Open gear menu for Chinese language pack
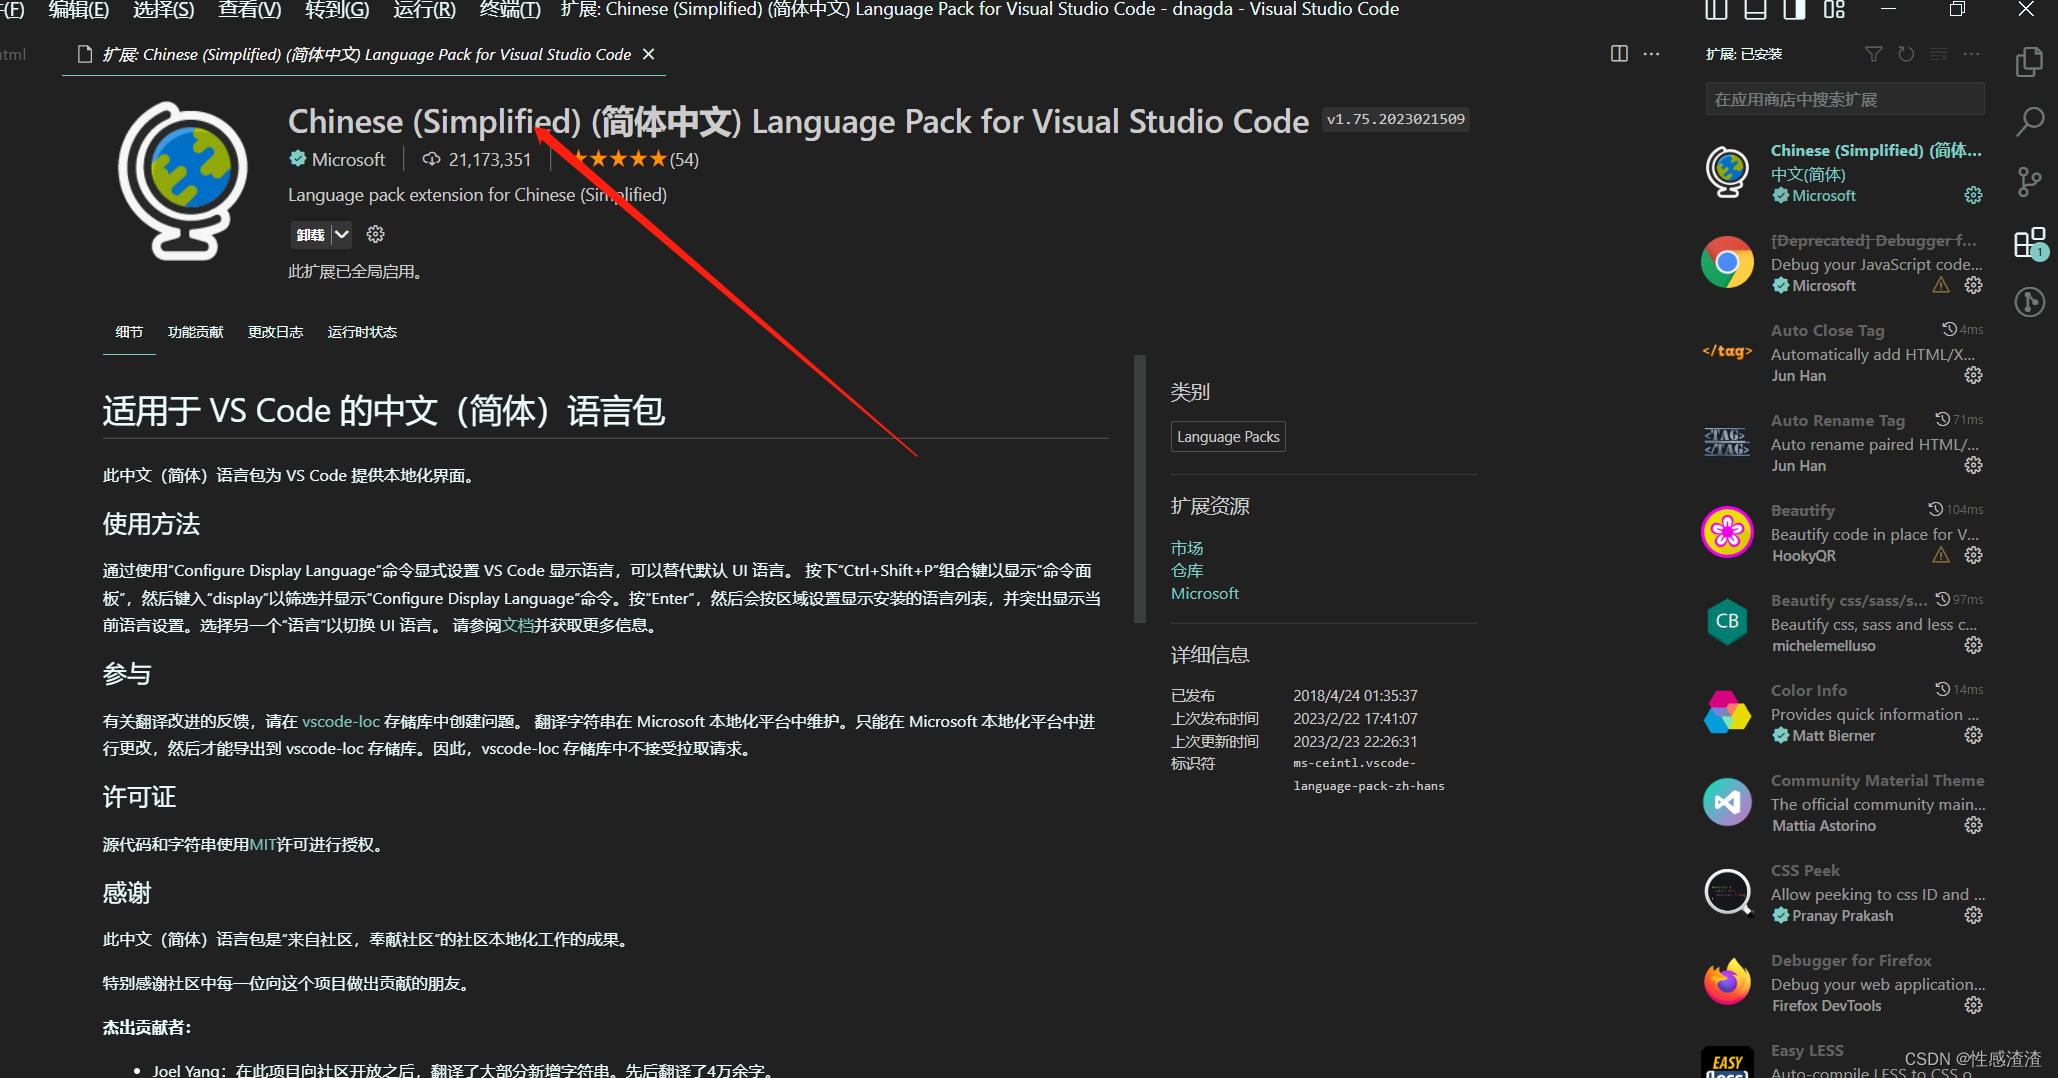2058x1078 pixels. click(1973, 195)
